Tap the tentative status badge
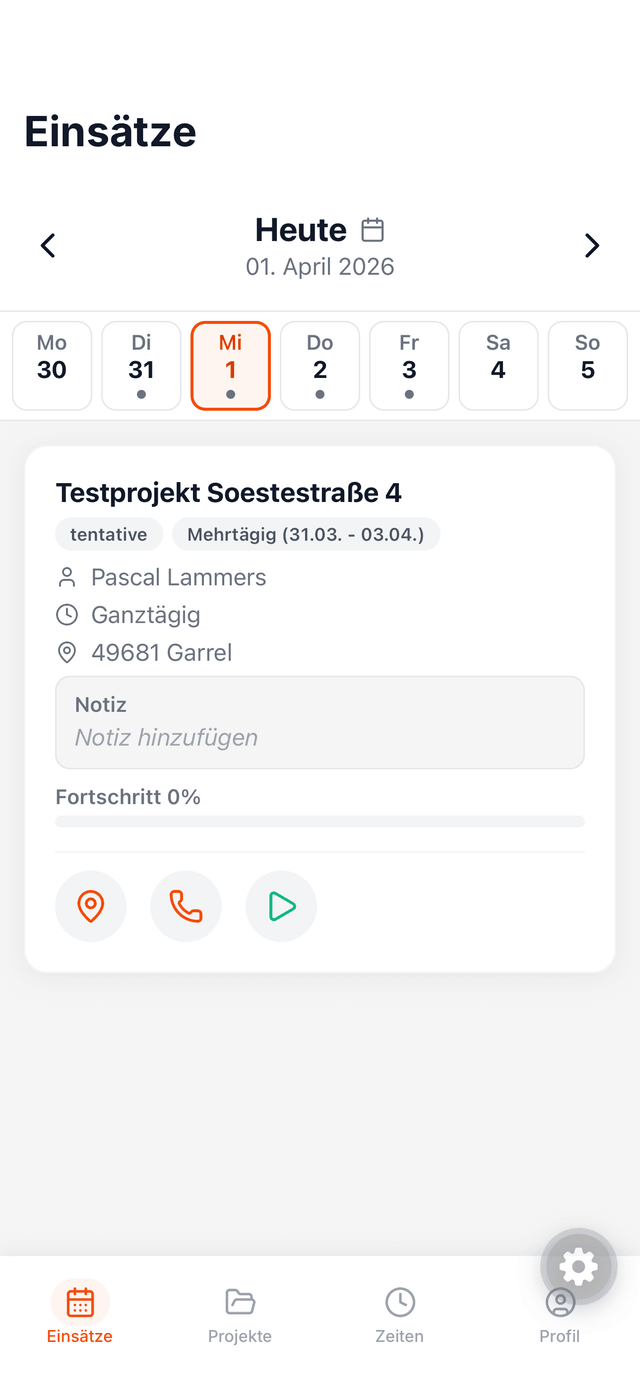The height and width of the screenshot is (1387, 640). click(x=108, y=534)
